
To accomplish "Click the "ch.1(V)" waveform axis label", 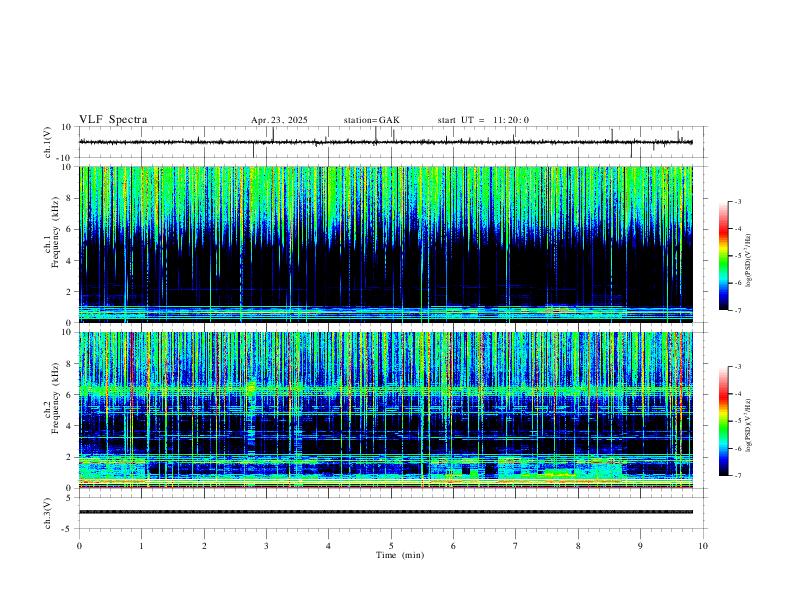I will click(48, 142).
